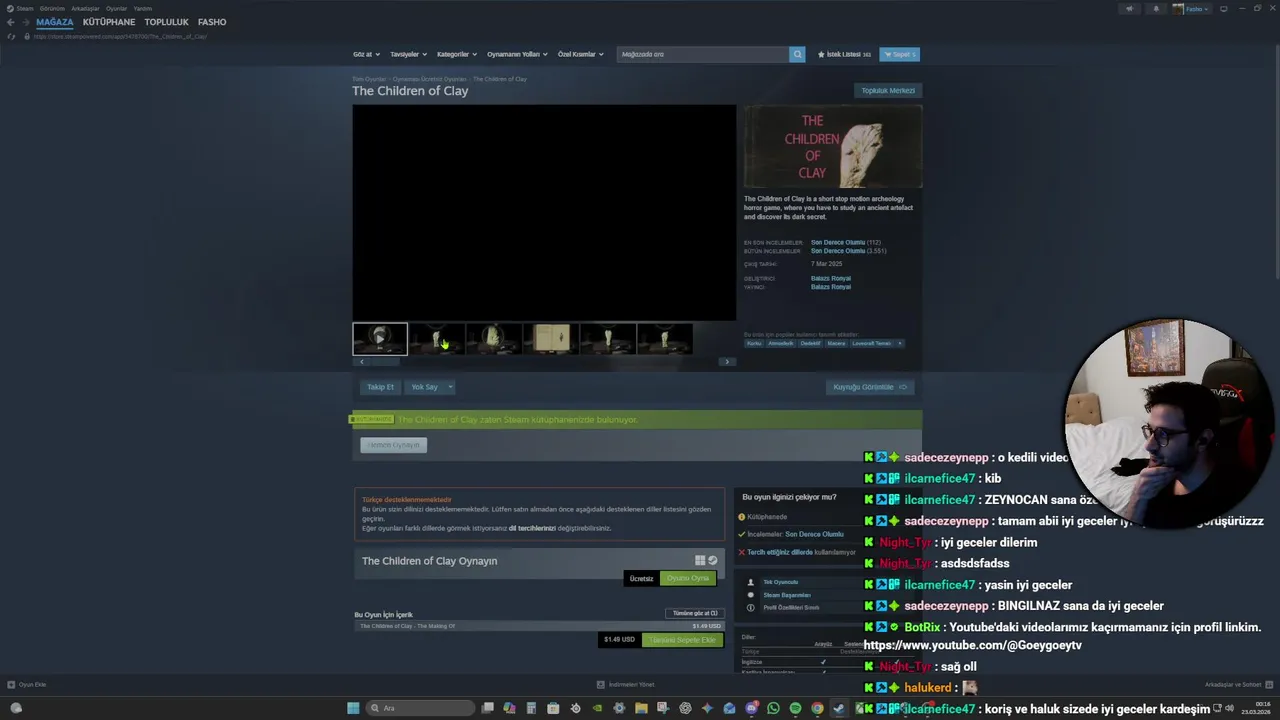Select the third screenshot thumbnail

pos(494,339)
